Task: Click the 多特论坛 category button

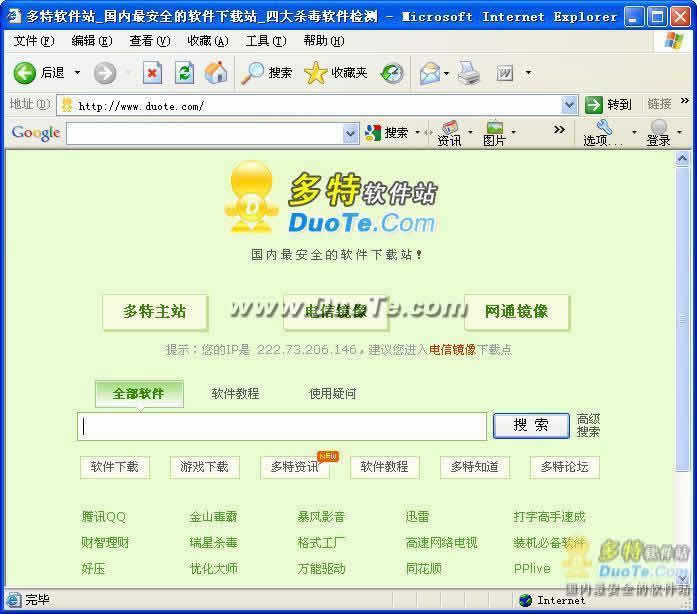Action: click(x=565, y=467)
